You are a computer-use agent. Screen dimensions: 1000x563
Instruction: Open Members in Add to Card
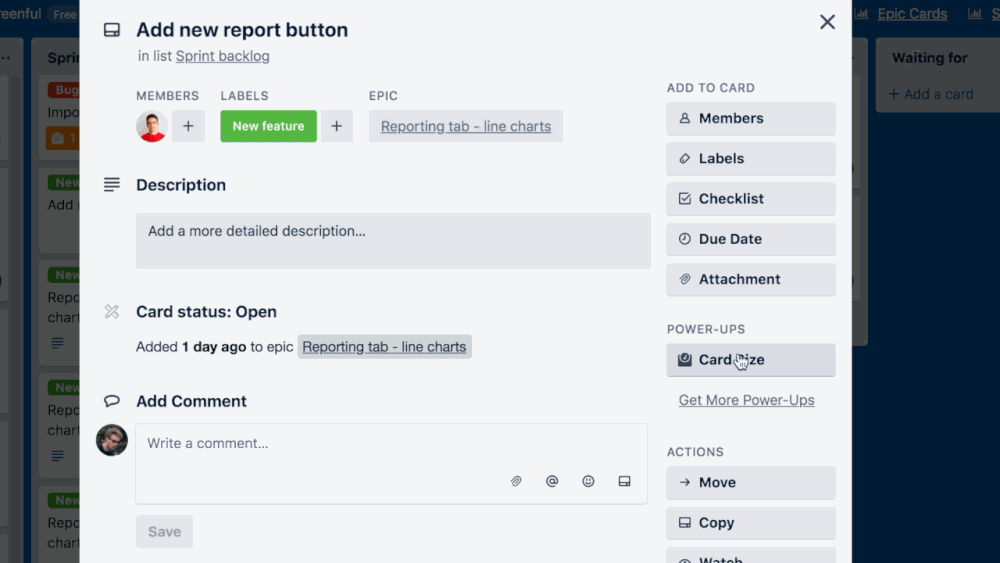[x=751, y=119]
